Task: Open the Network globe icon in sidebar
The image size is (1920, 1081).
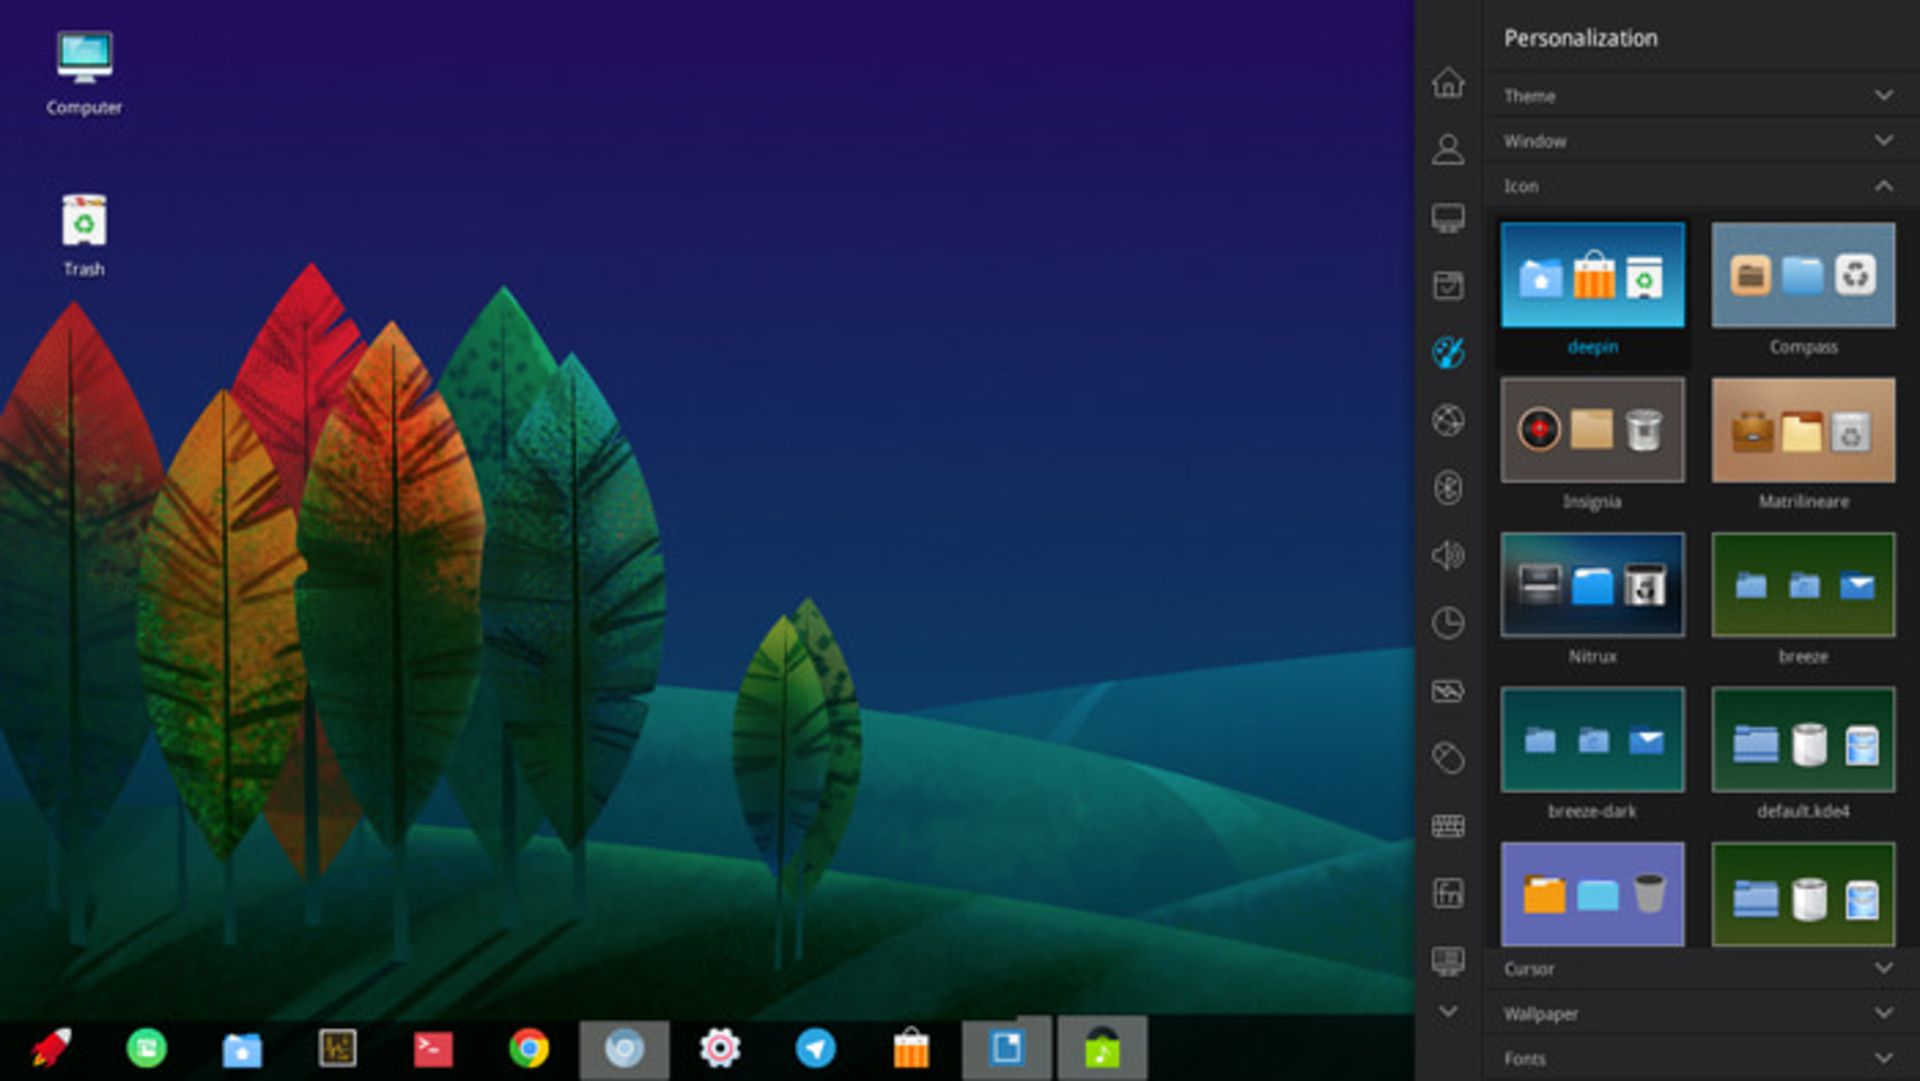Action: [1447, 420]
